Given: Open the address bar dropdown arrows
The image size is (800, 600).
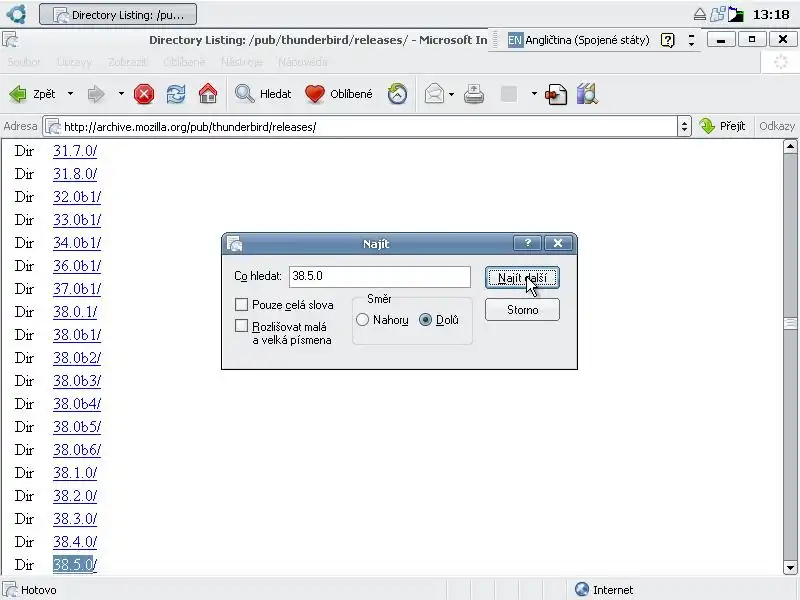Looking at the screenshot, I should click(x=684, y=126).
